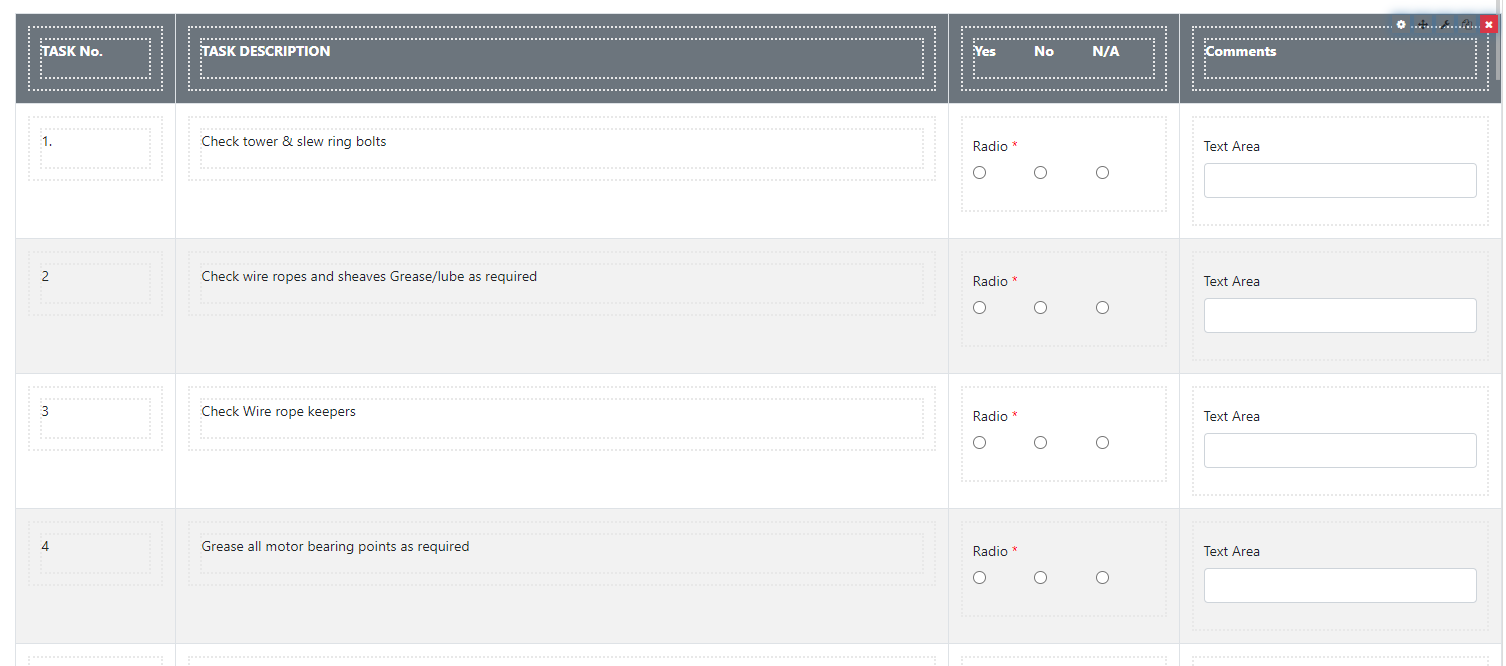Click comments text area for task 1
Screen dimensions: 1506x666
click(1340, 180)
